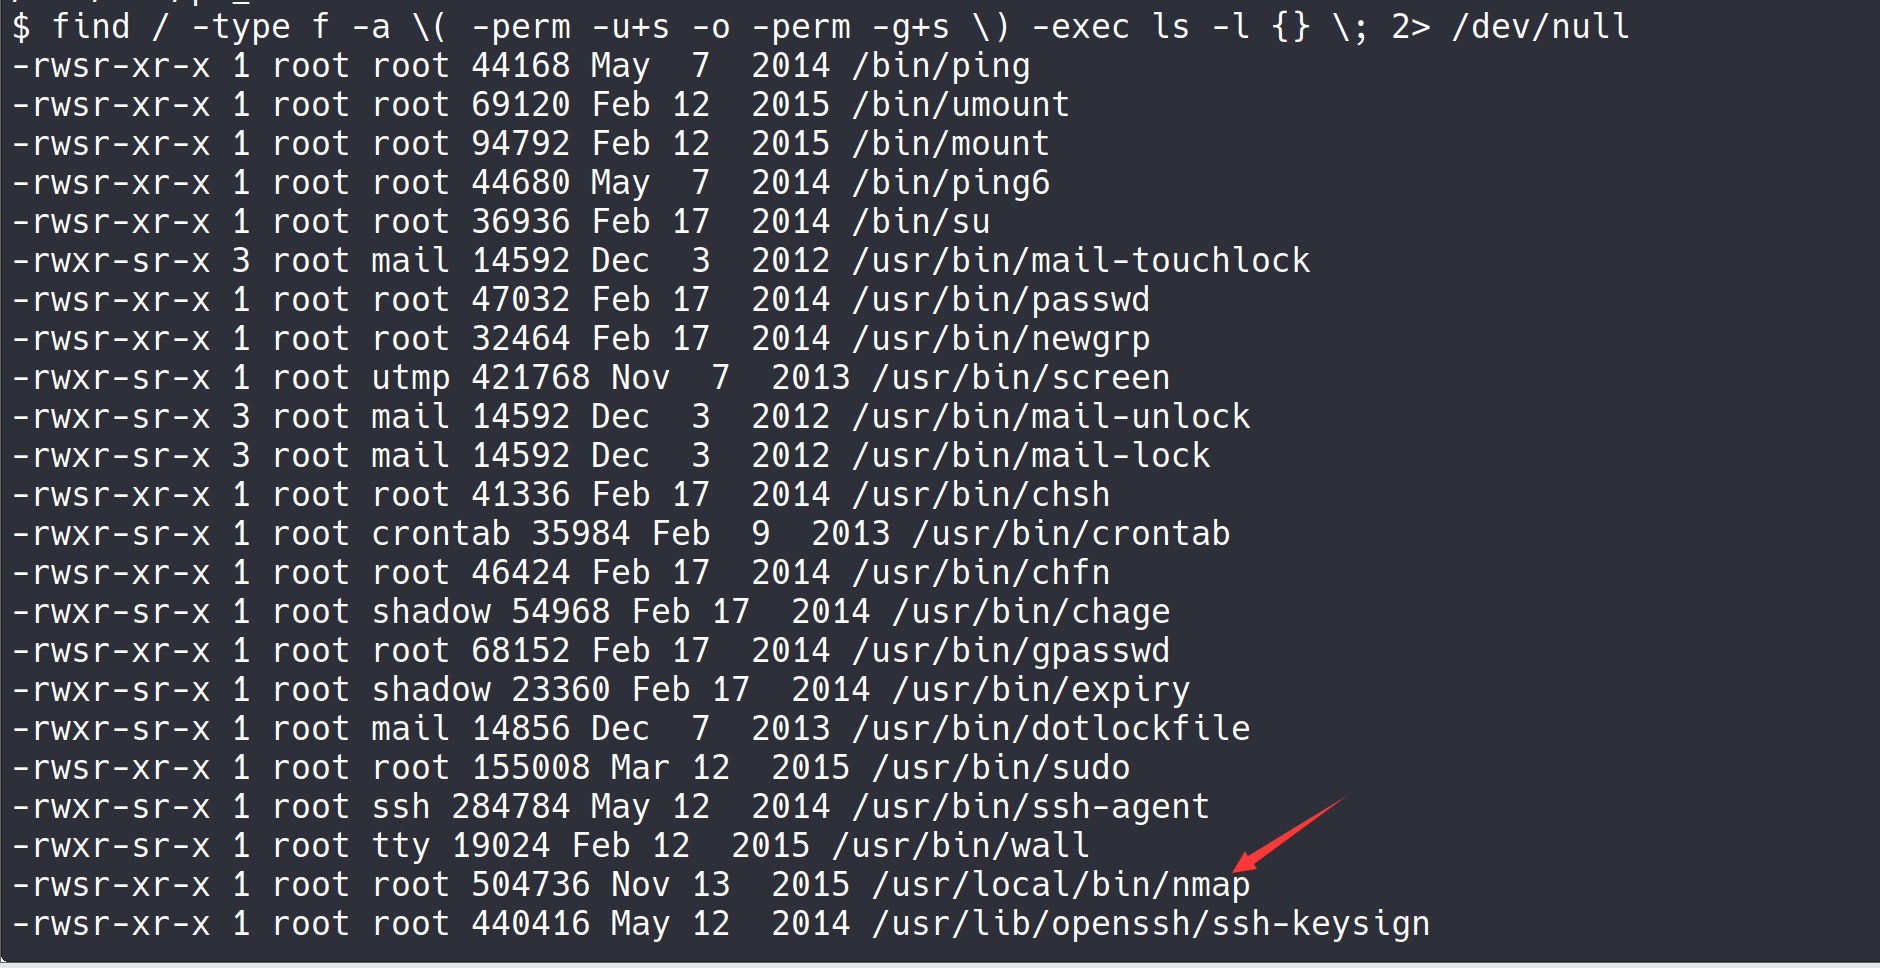
Task: Select the /usr/bin/dotlockfile path
Action: point(1050,729)
